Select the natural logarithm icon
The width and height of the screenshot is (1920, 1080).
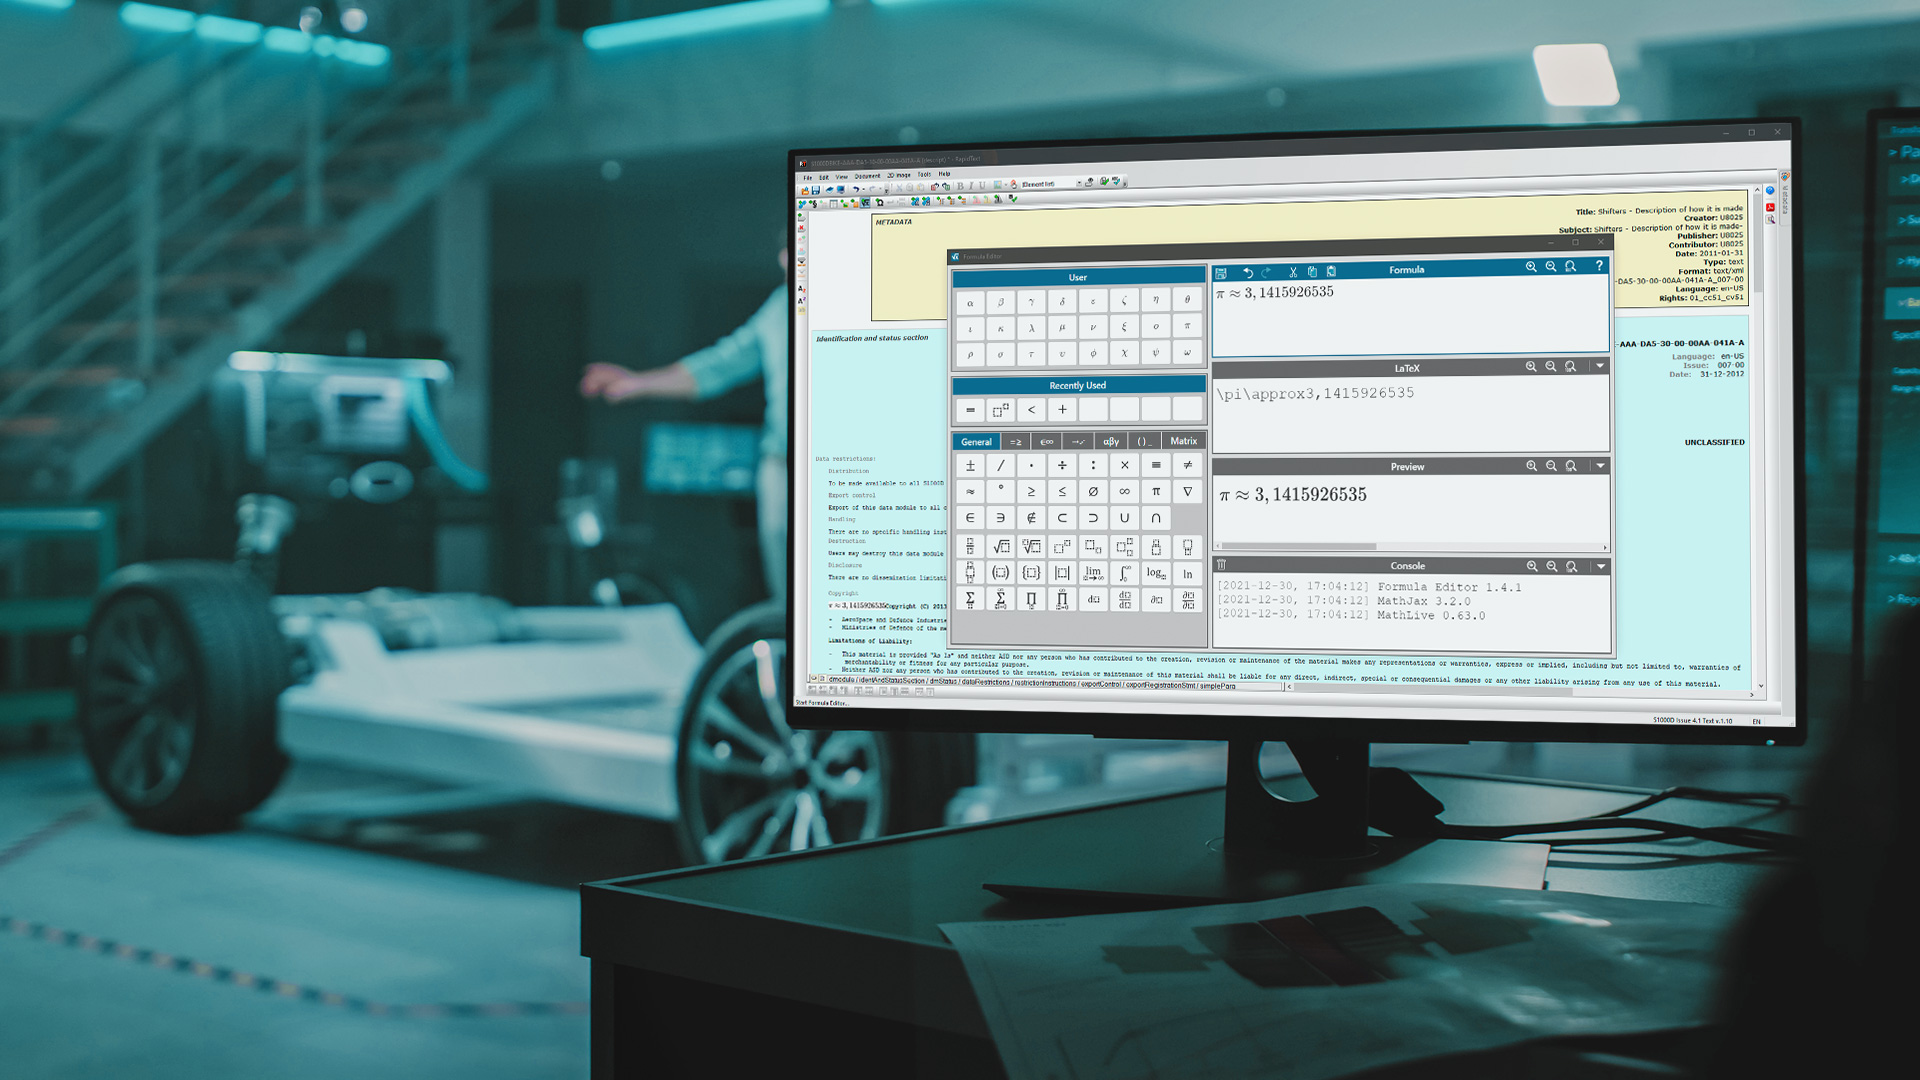tap(1185, 572)
